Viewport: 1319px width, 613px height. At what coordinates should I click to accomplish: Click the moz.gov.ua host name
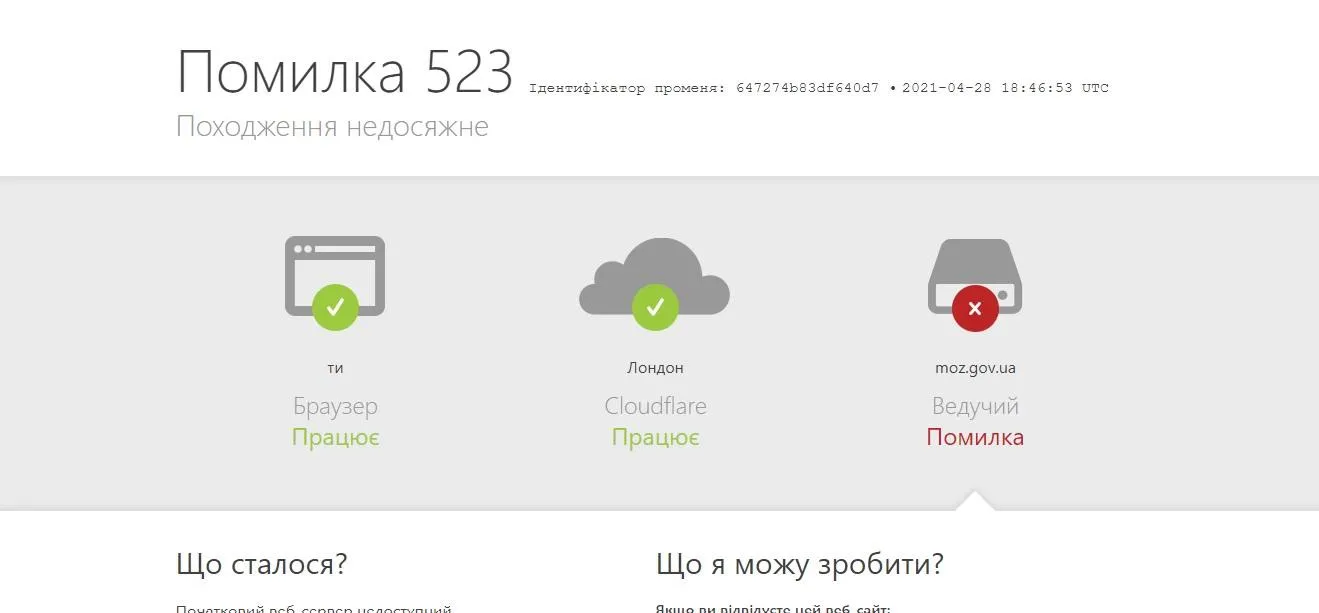(975, 368)
